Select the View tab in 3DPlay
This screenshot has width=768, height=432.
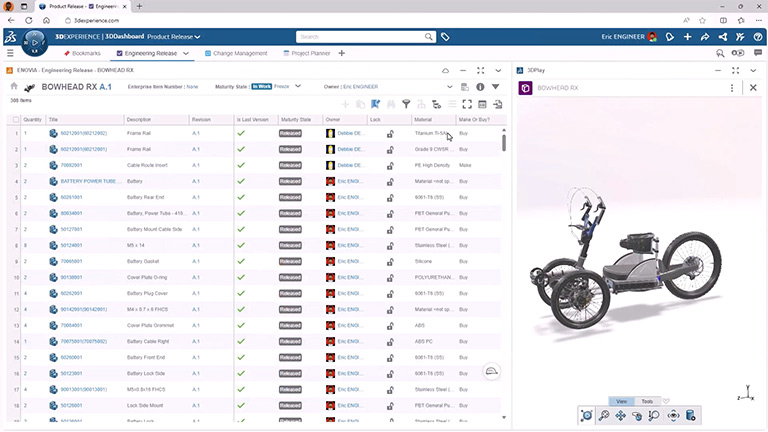click(x=622, y=401)
